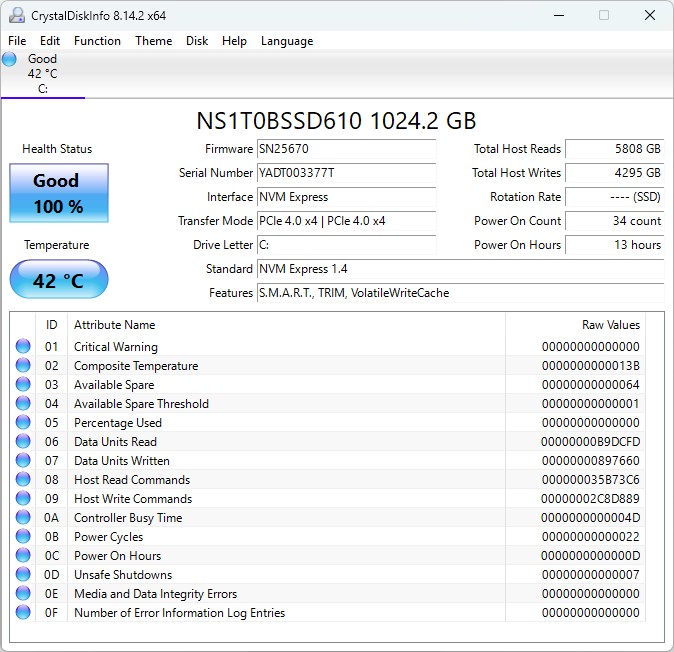Click the Raw Values column header
The width and height of the screenshot is (674, 652).
610,325
